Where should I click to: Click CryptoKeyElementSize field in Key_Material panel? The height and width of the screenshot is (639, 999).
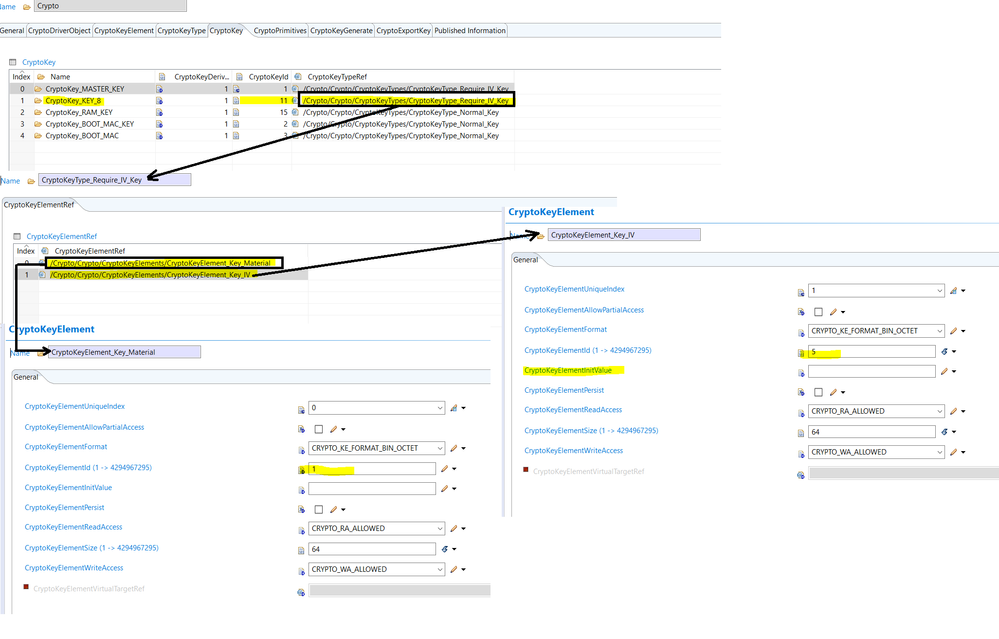[372, 549]
